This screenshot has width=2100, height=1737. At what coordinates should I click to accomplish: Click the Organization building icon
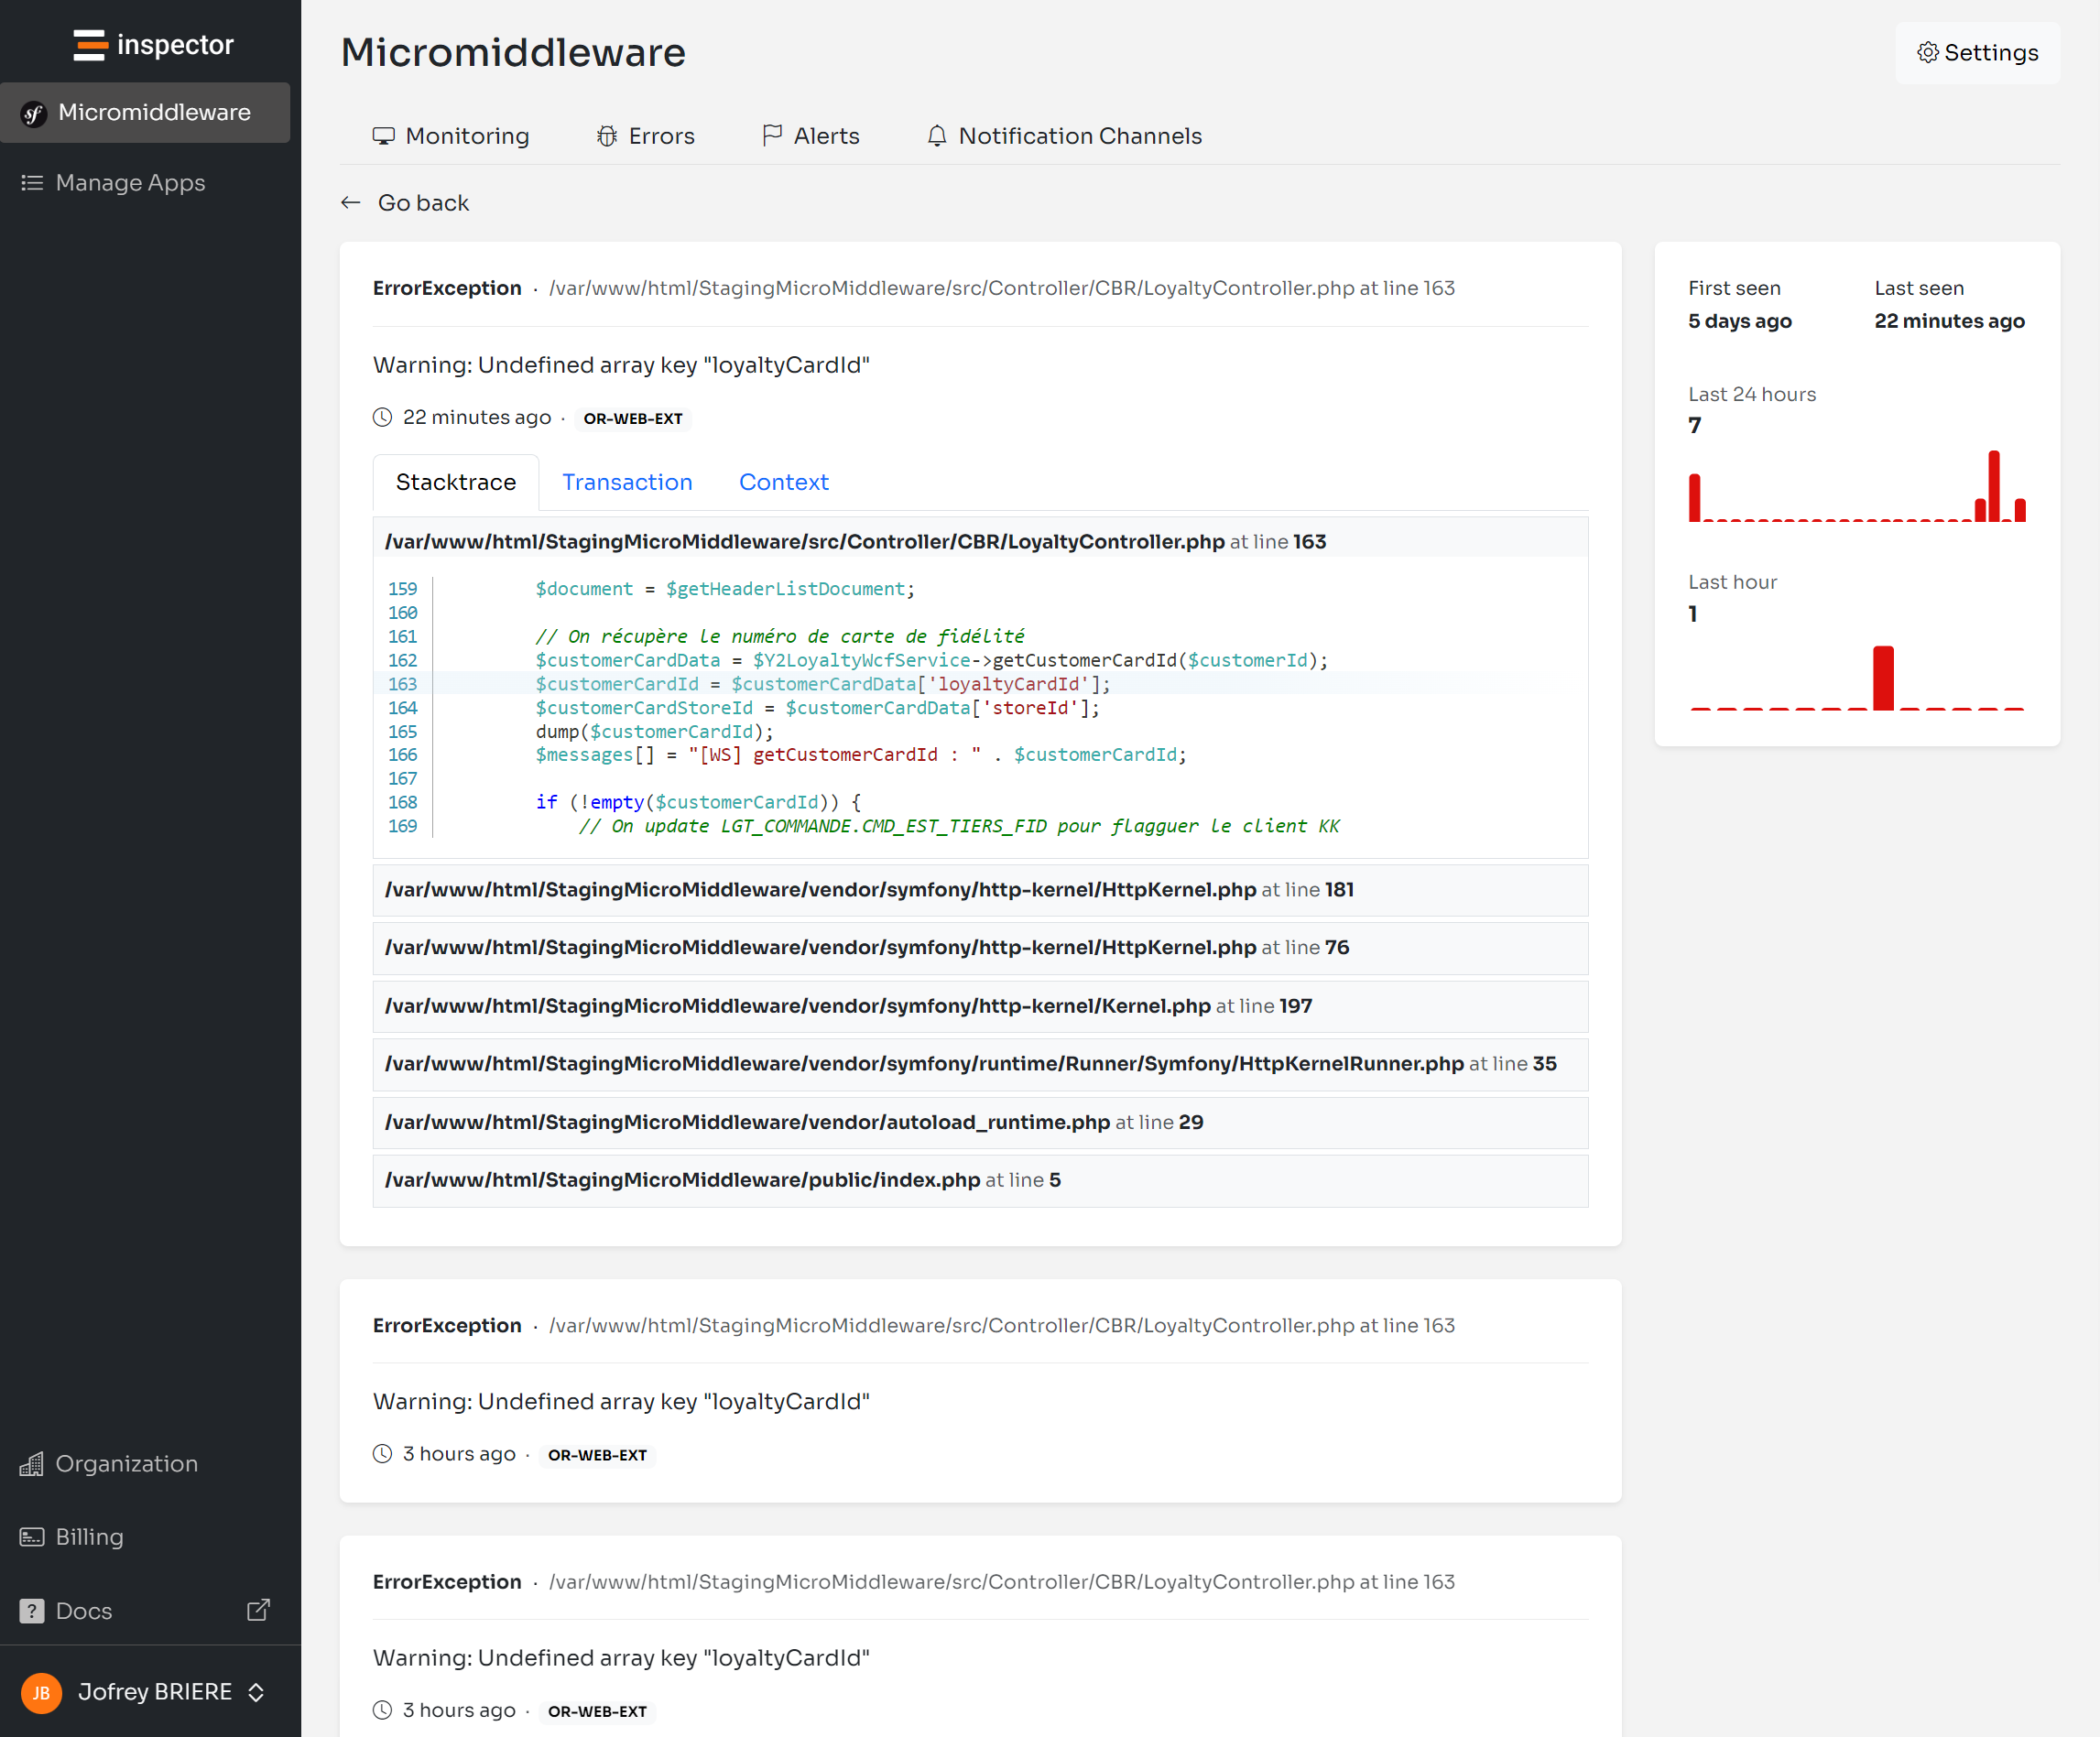32,1464
